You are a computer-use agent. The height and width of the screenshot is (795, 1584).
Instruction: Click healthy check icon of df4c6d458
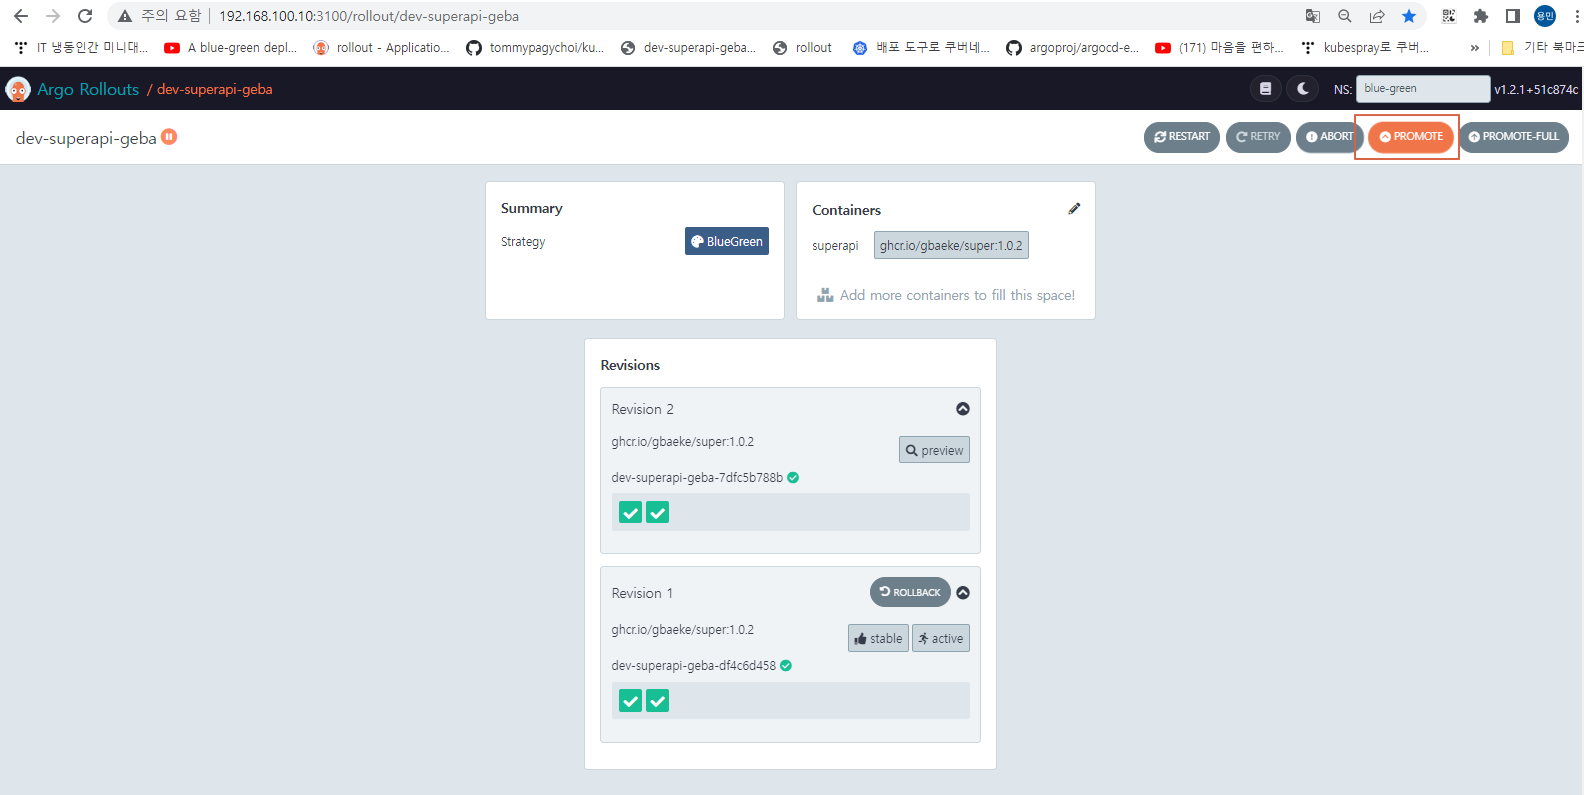(x=786, y=666)
